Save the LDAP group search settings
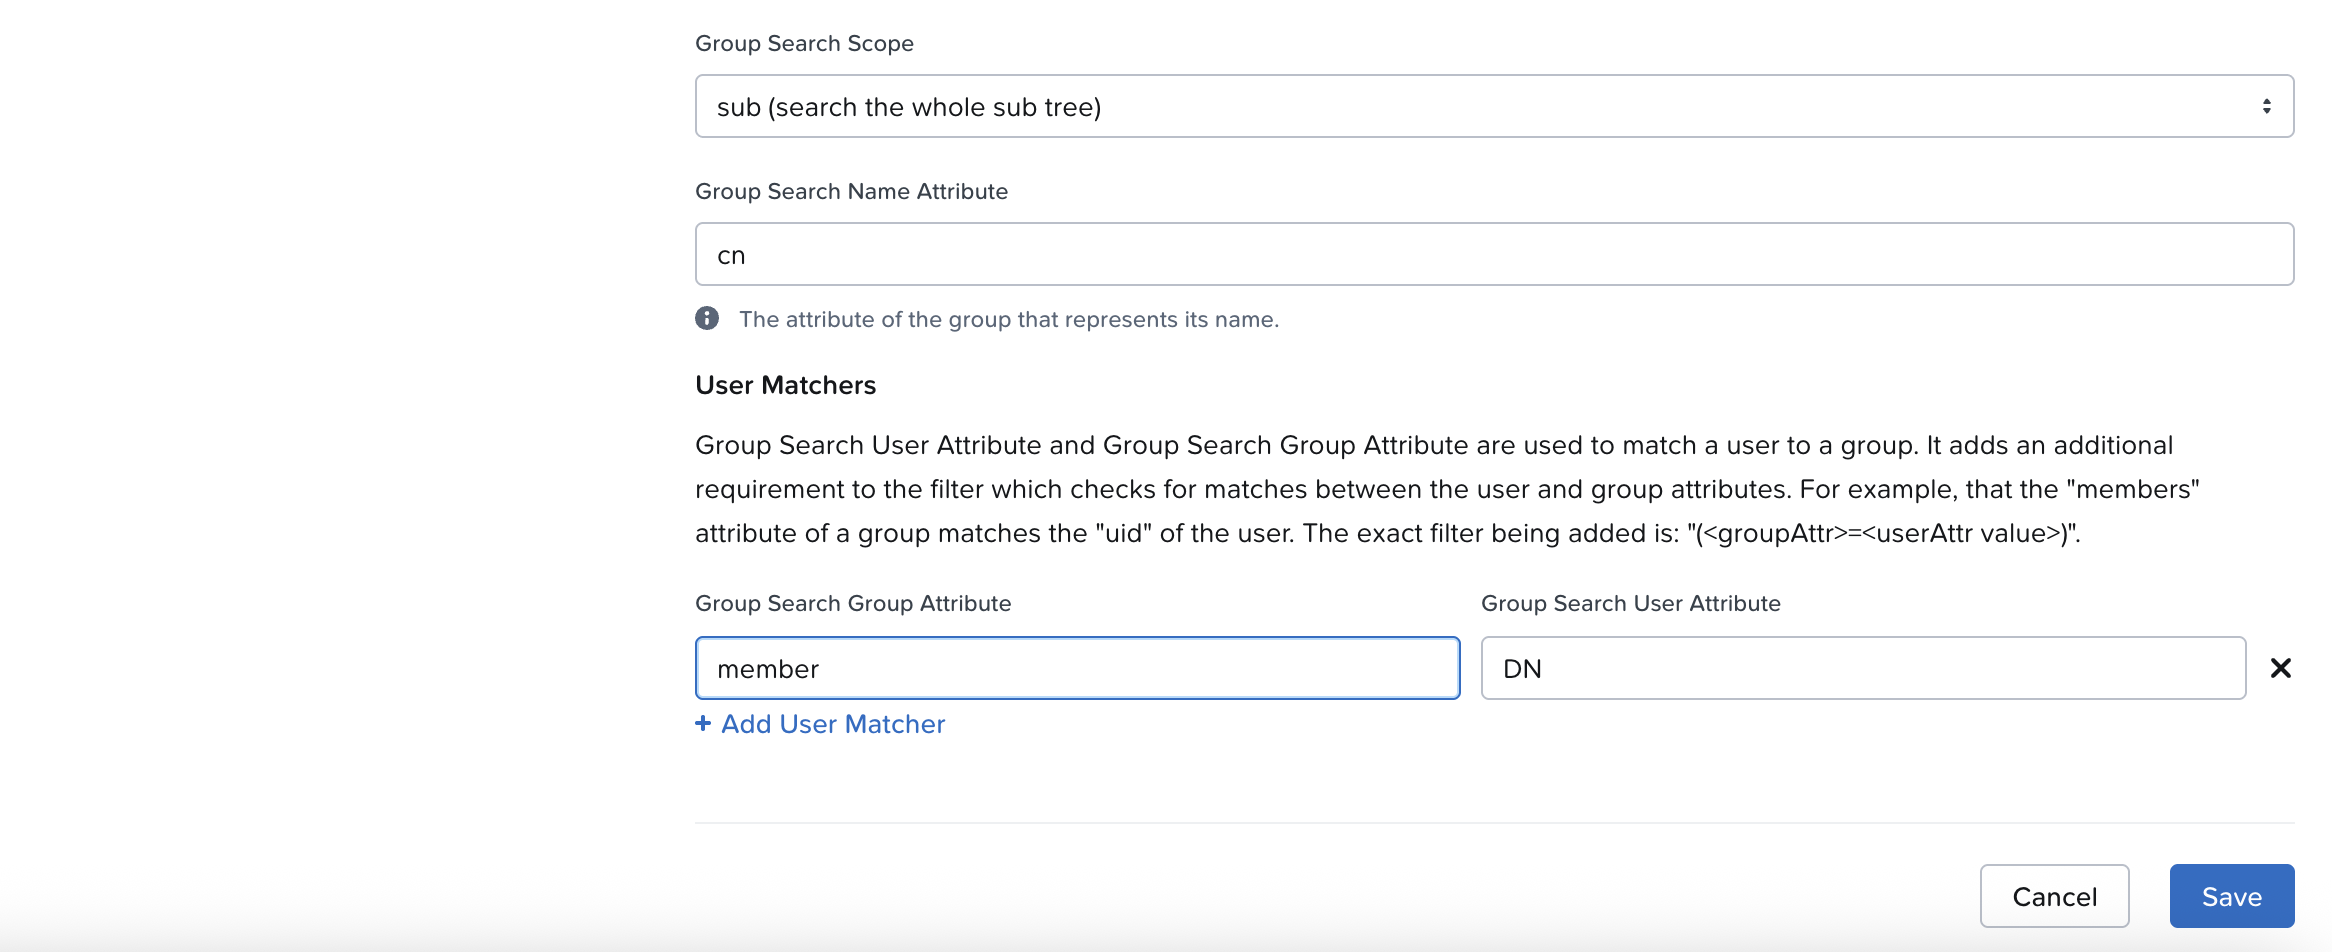2332x952 pixels. pyautogui.click(x=2231, y=896)
